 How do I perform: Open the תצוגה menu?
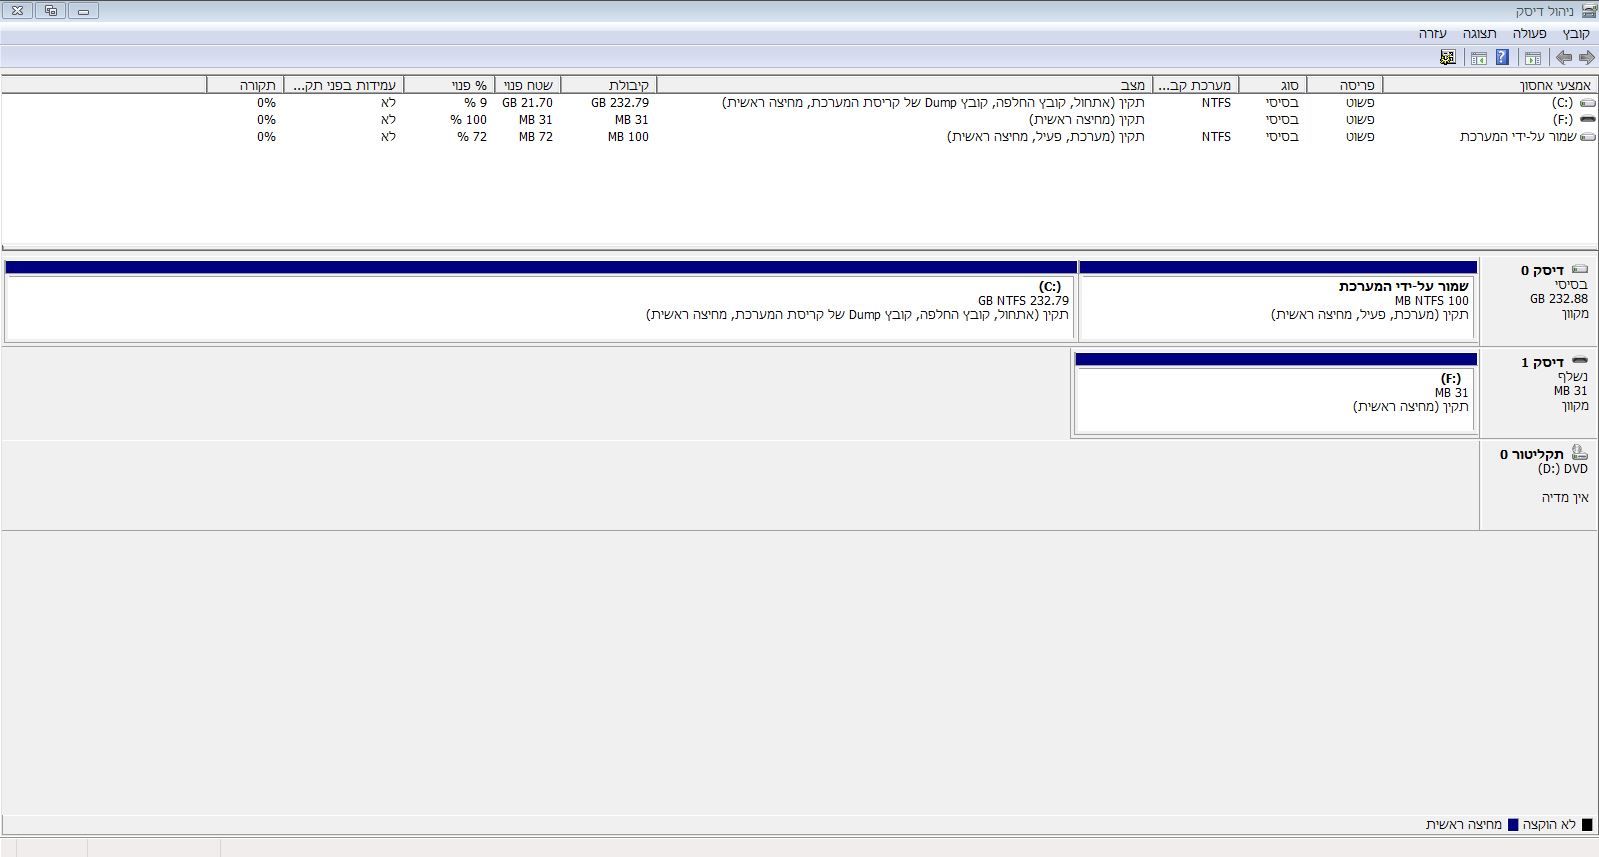tap(1480, 33)
